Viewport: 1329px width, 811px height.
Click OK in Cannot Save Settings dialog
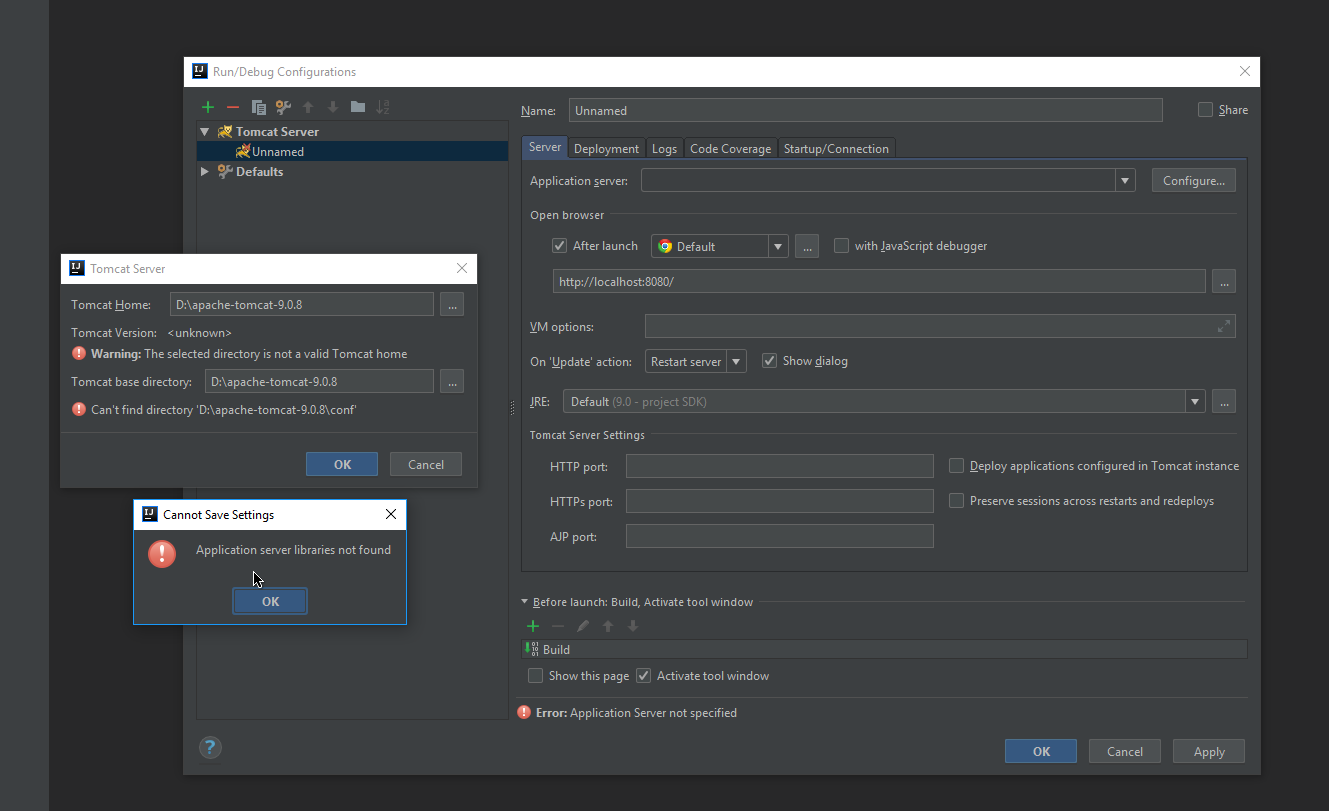(x=270, y=601)
